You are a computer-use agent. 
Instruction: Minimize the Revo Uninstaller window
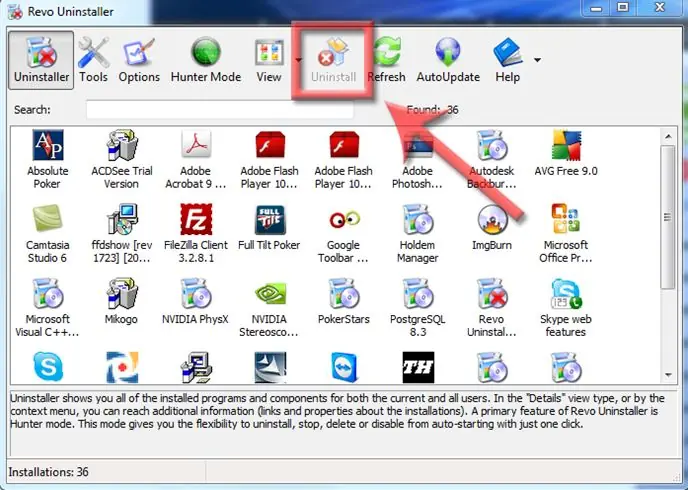595,7
